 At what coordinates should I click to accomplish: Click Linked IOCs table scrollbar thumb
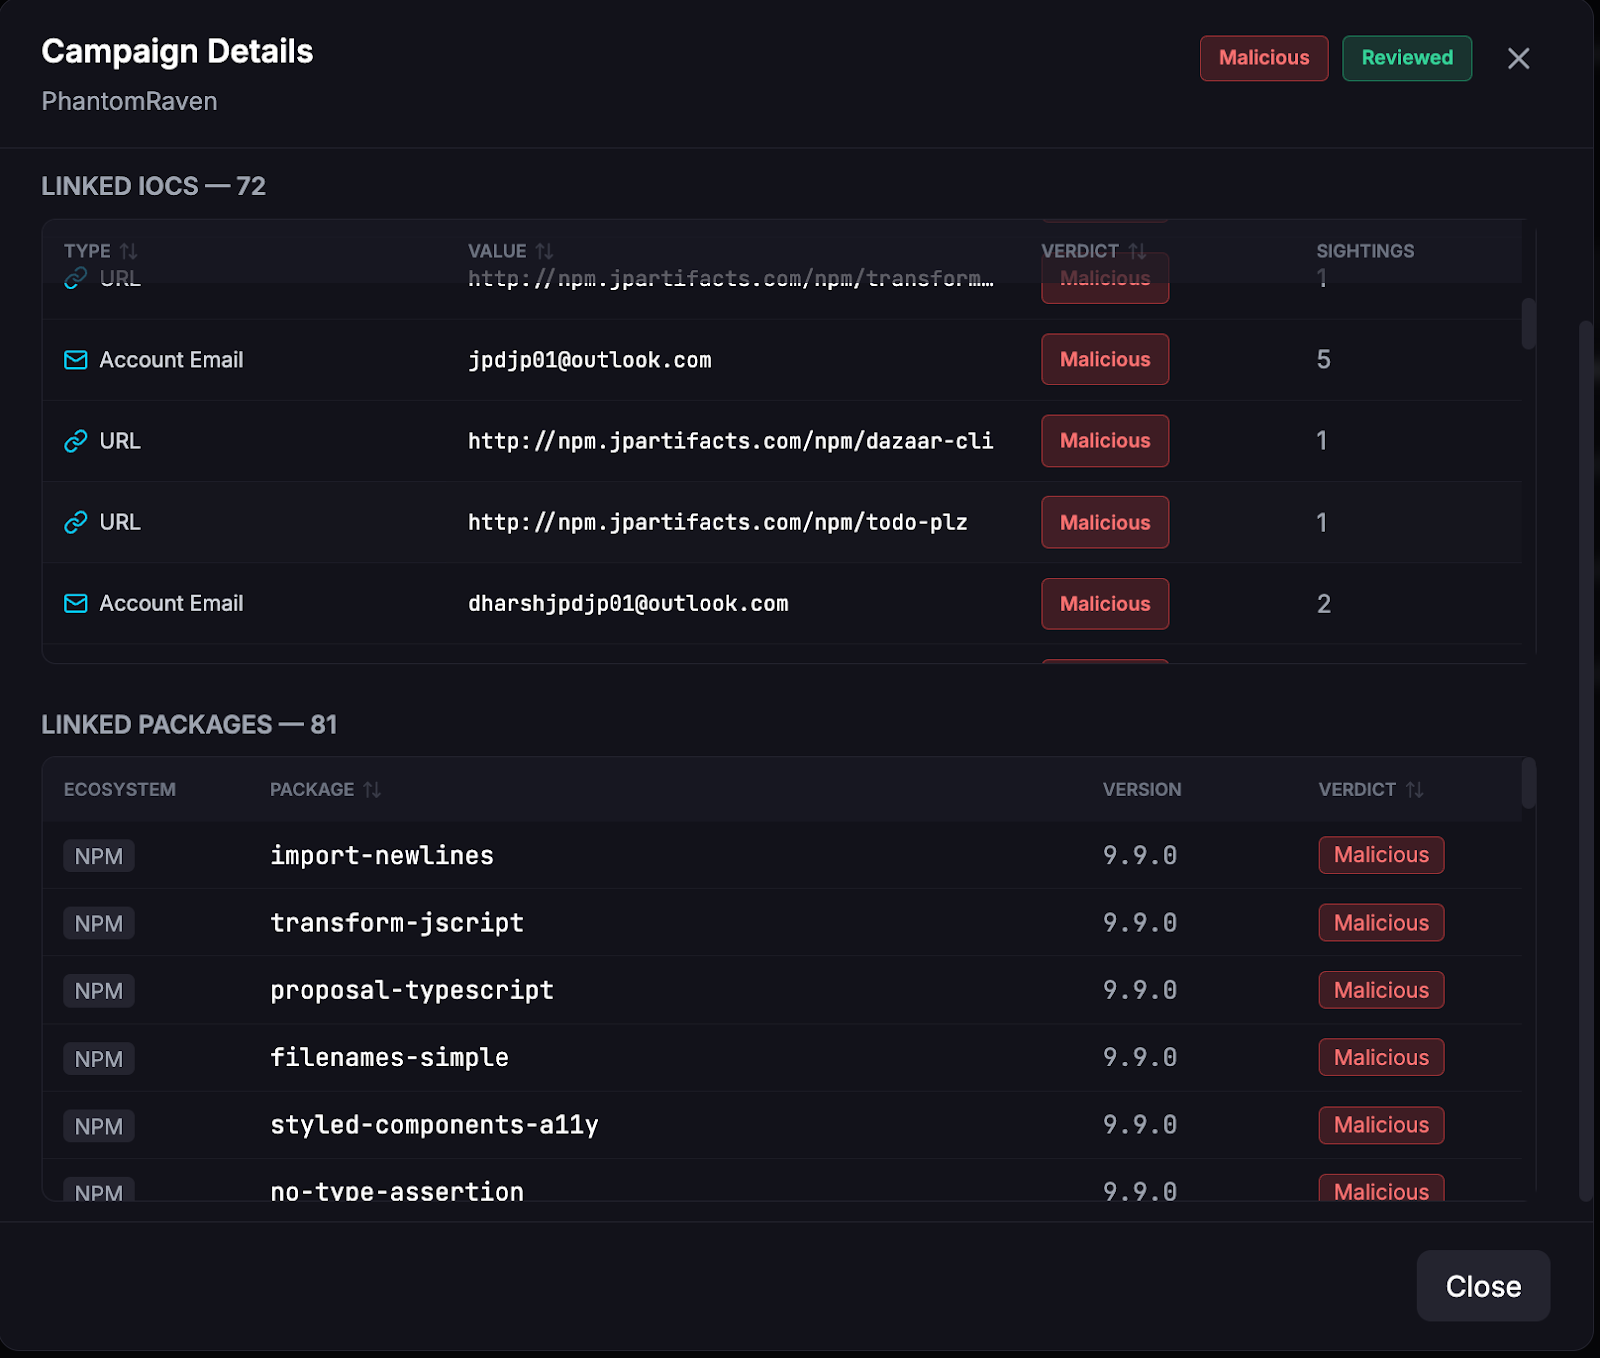[x=1528, y=324]
